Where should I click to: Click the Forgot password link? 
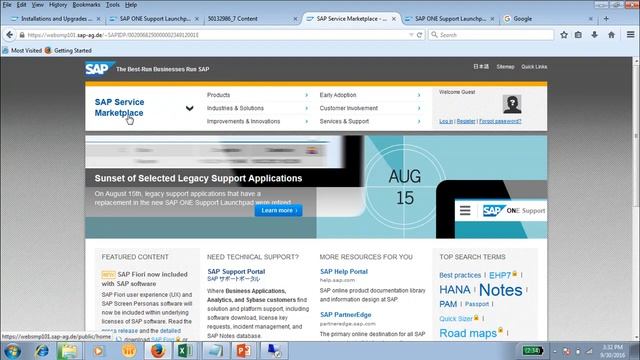pos(500,121)
